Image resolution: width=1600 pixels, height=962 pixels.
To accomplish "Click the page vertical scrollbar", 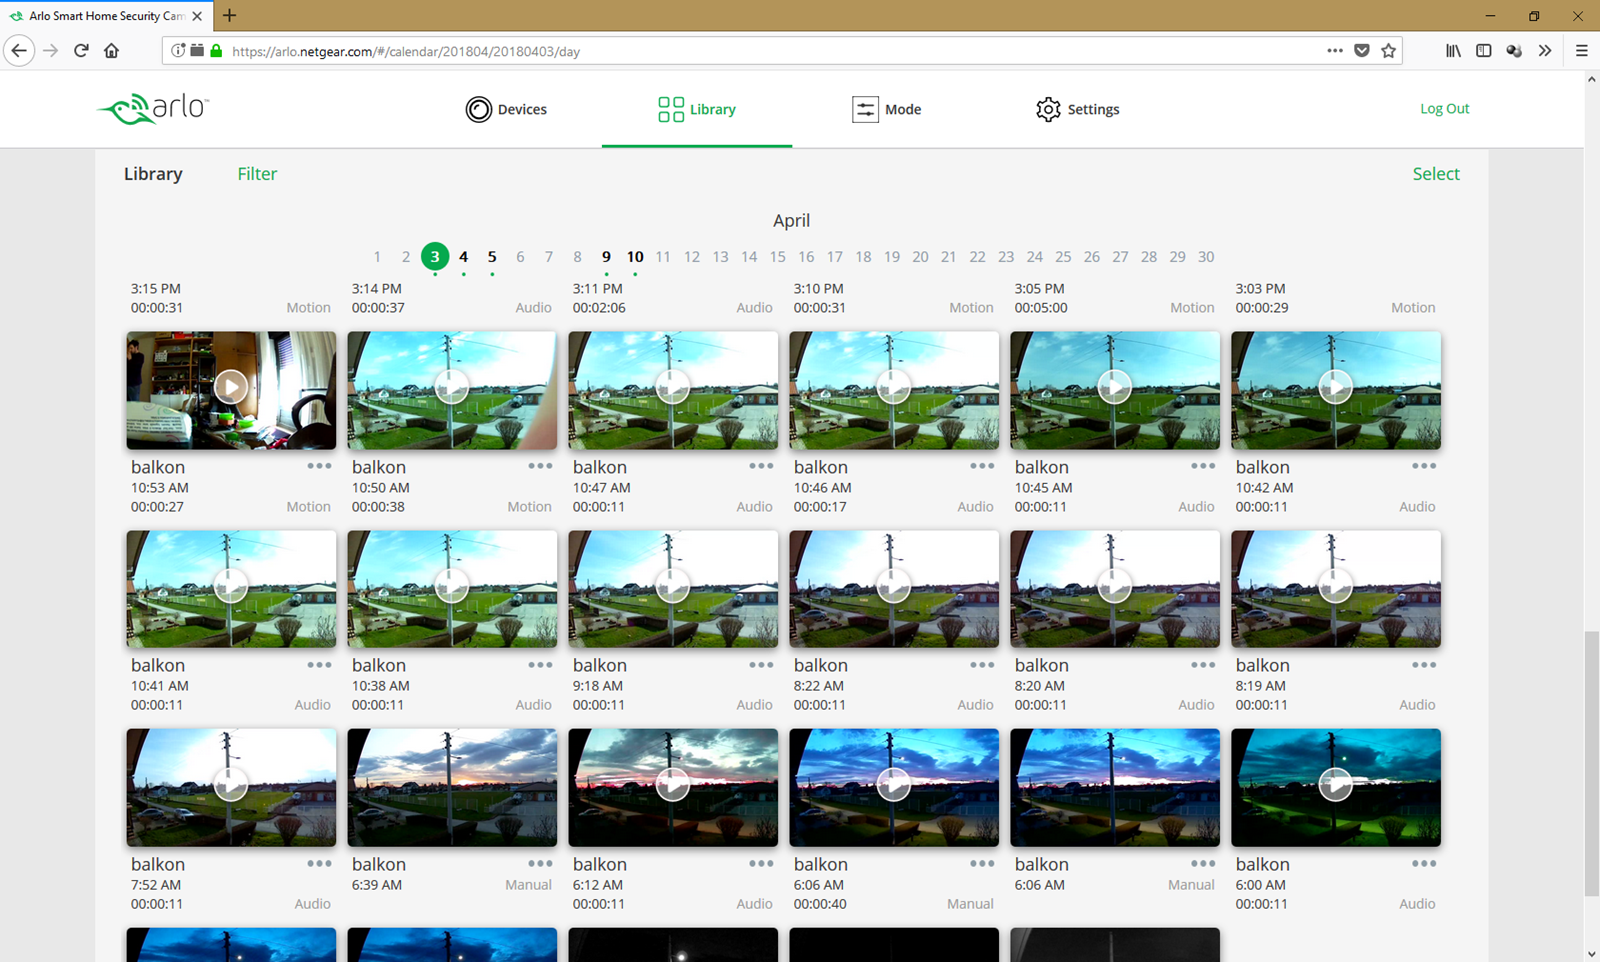I will point(1591,765).
